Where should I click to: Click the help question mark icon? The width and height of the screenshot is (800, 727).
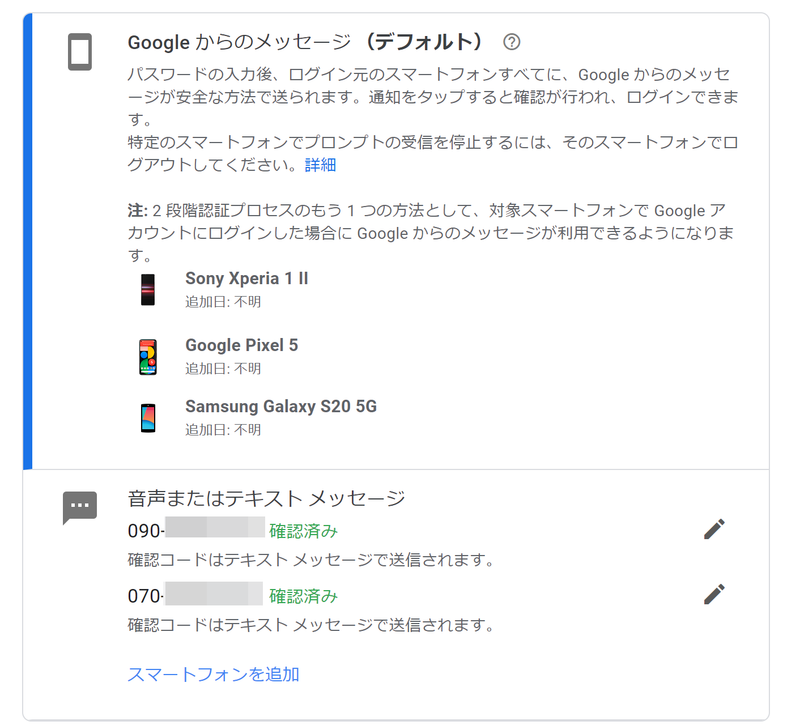coord(511,42)
